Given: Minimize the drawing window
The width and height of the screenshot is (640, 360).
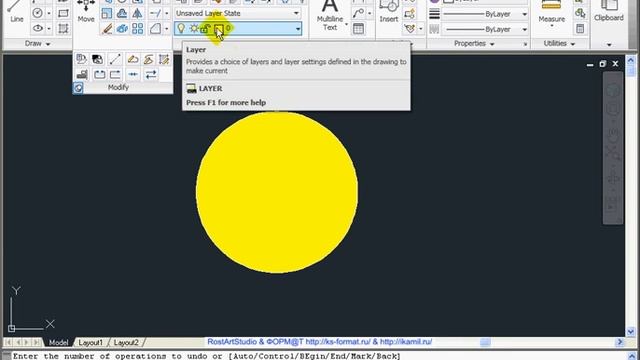Looking at the screenshot, I should [590, 64].
